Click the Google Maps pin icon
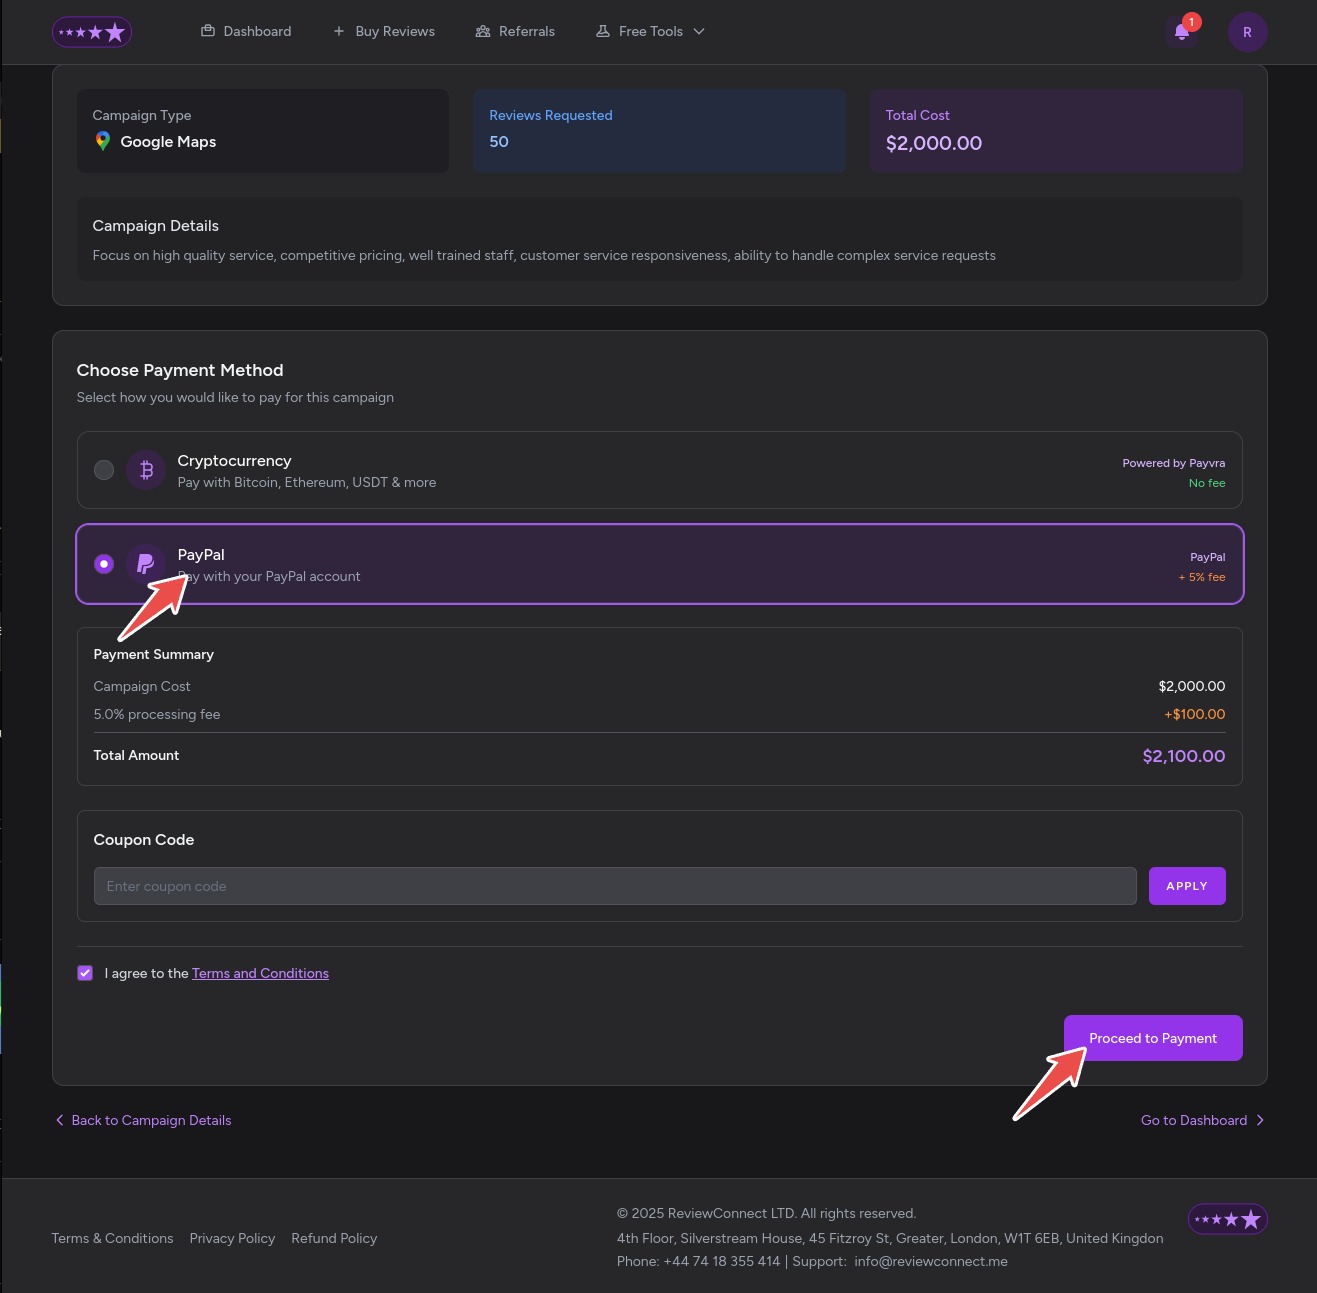Image resolution: width=1317 pixels, height=1293 pixels. pos(102,142)
